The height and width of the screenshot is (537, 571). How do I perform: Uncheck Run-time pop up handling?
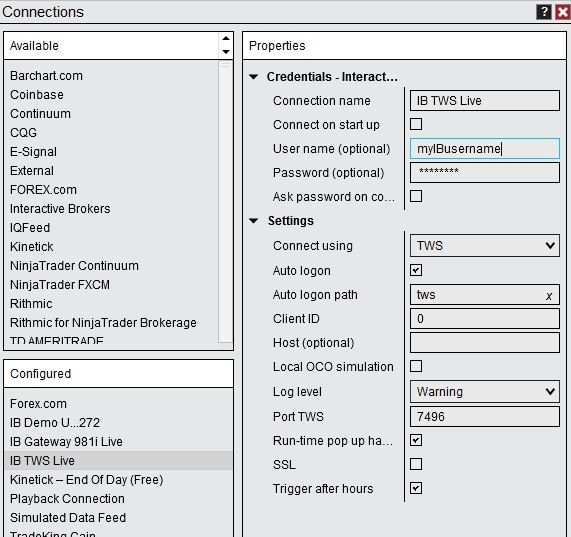coord(416,440)
